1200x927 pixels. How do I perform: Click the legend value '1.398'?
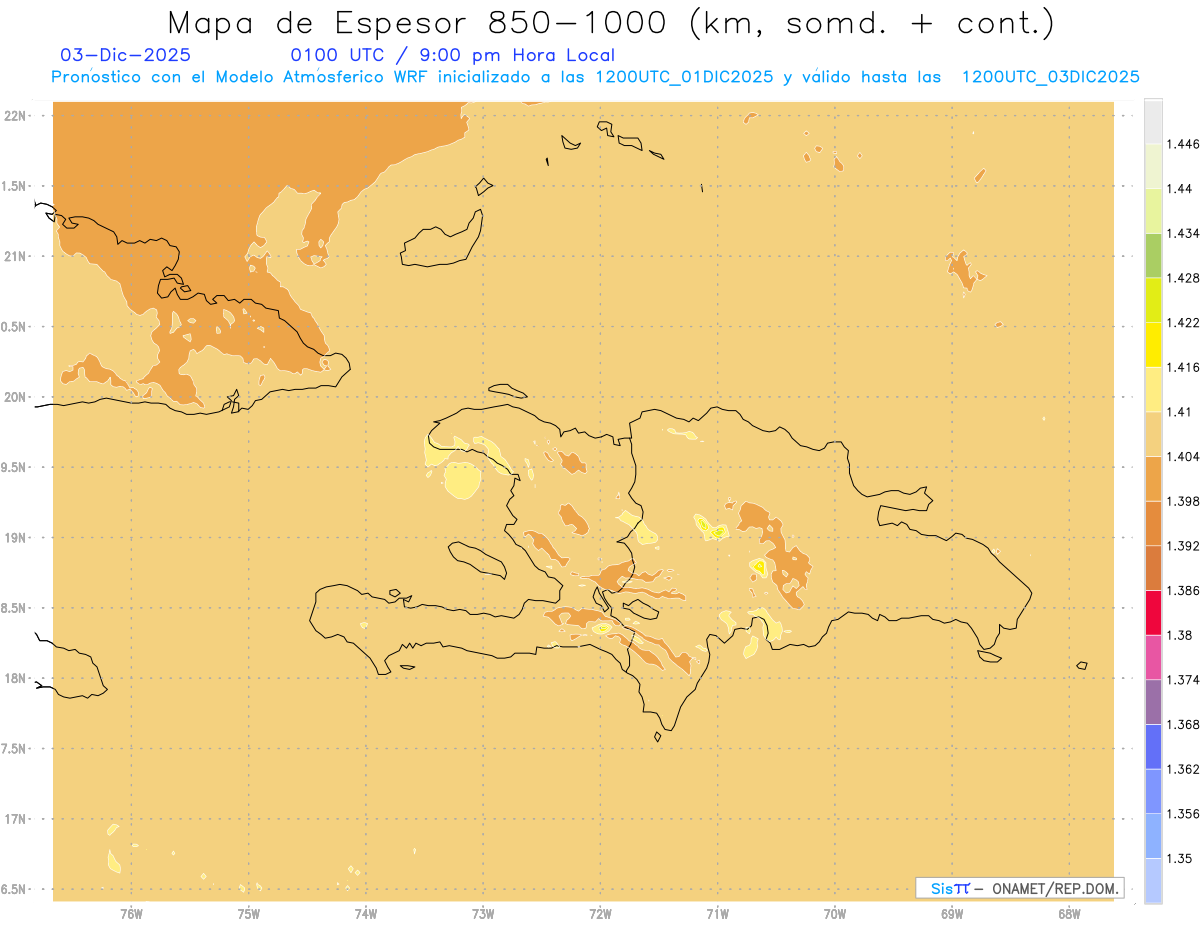[x=1183, y=501]
